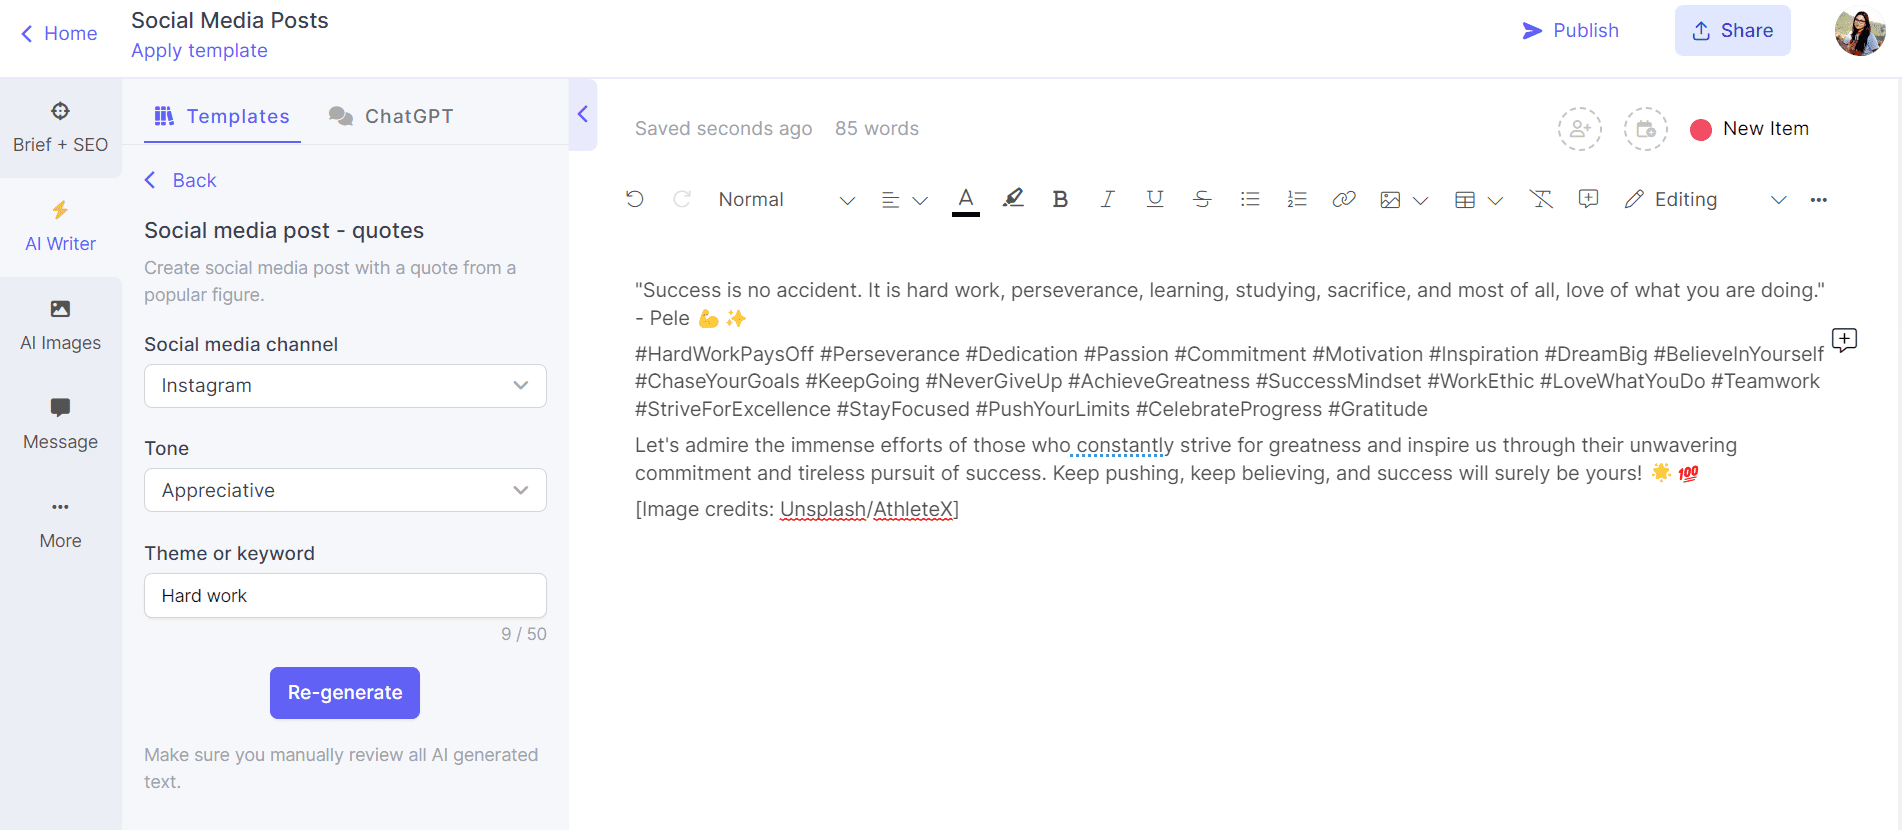
Task: Open the Message sidebar panel
Action: (x=61, y=425)
